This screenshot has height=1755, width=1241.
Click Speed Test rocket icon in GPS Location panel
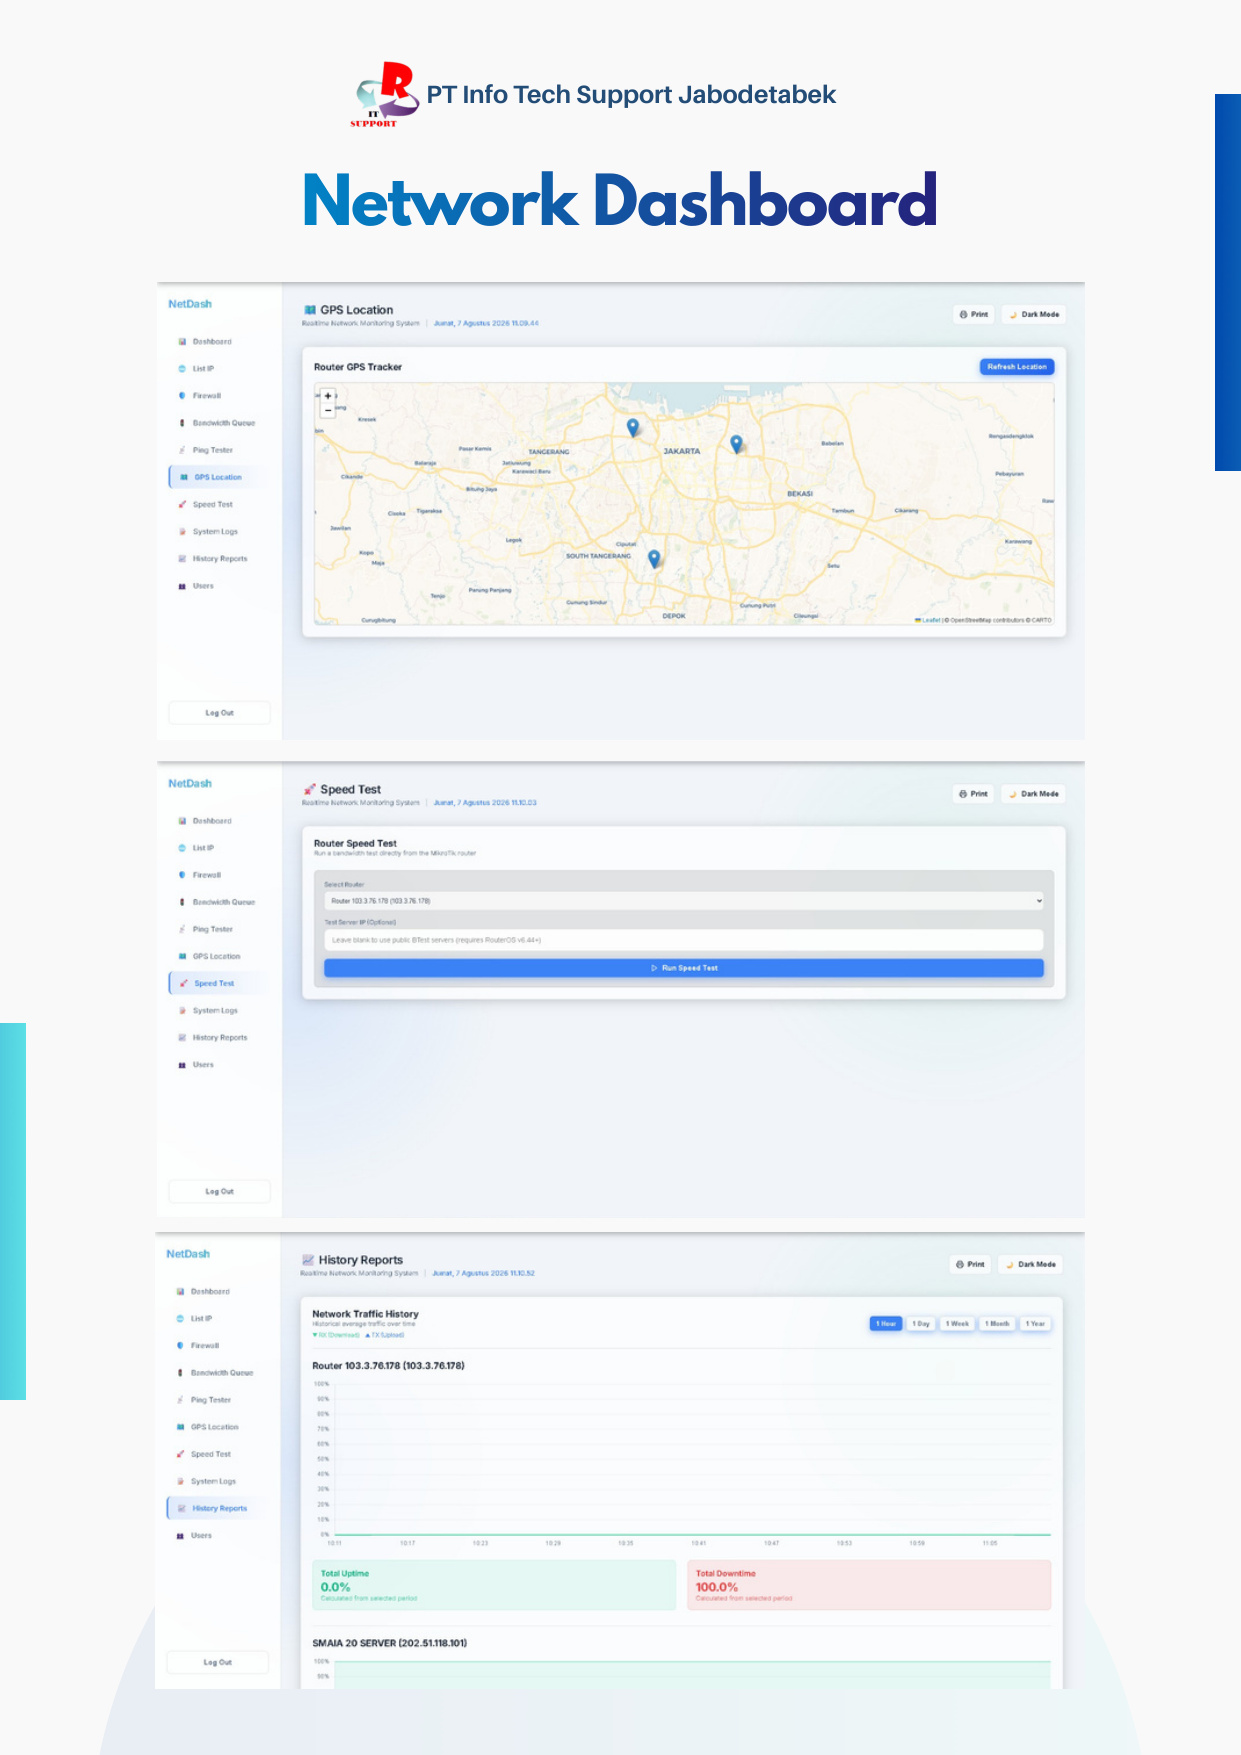[x=182, y=505]
